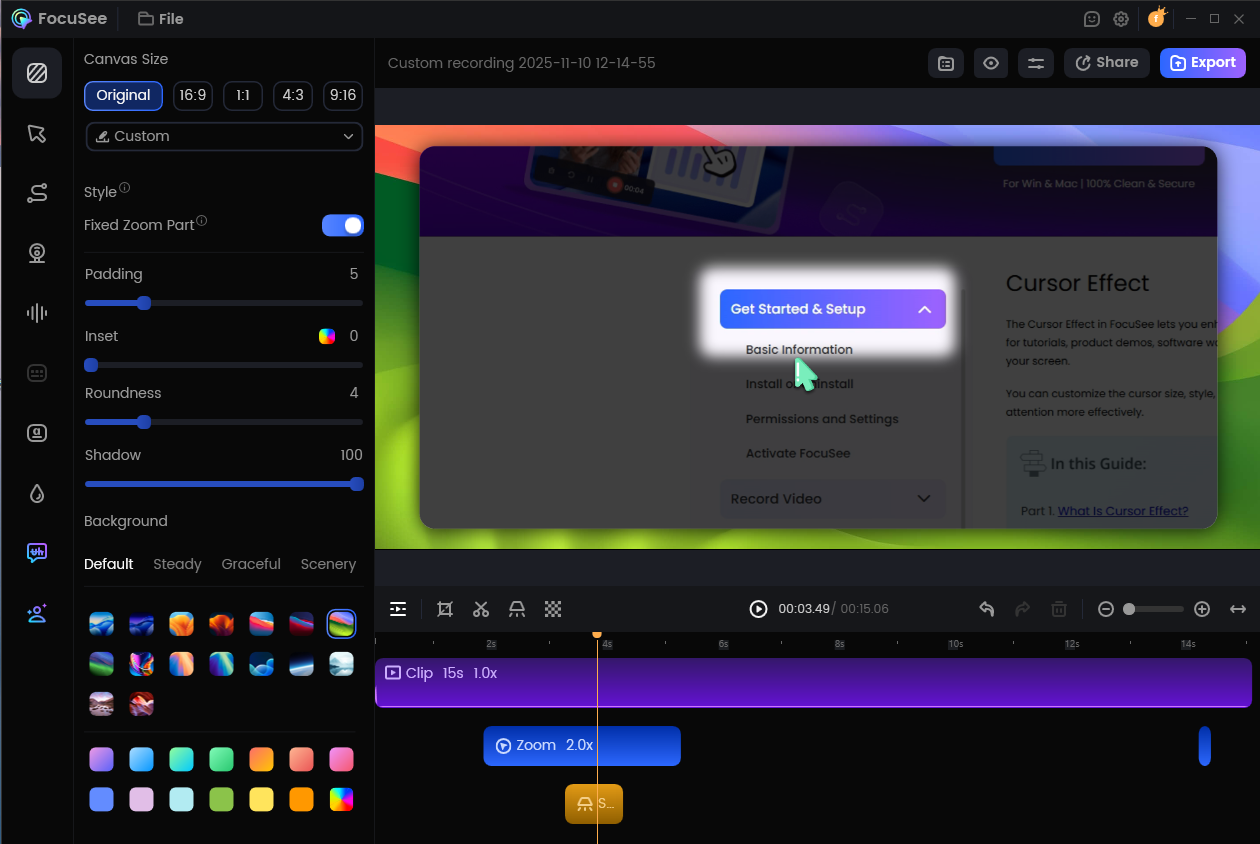Toggle the timeline tracks list icon
Image resolution: width=1260 pixels, height=844 pixels.
(398, 609)
